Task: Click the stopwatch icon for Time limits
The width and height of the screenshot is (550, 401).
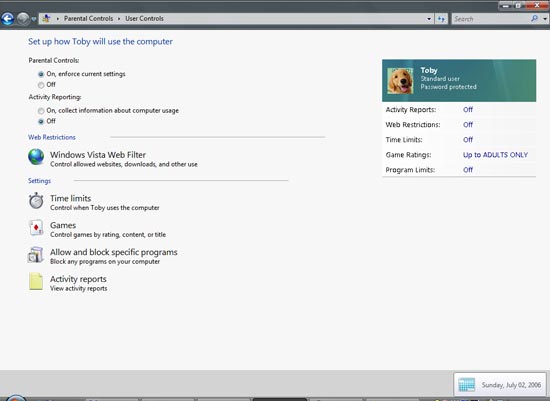Action: click(x=36, y=201)
